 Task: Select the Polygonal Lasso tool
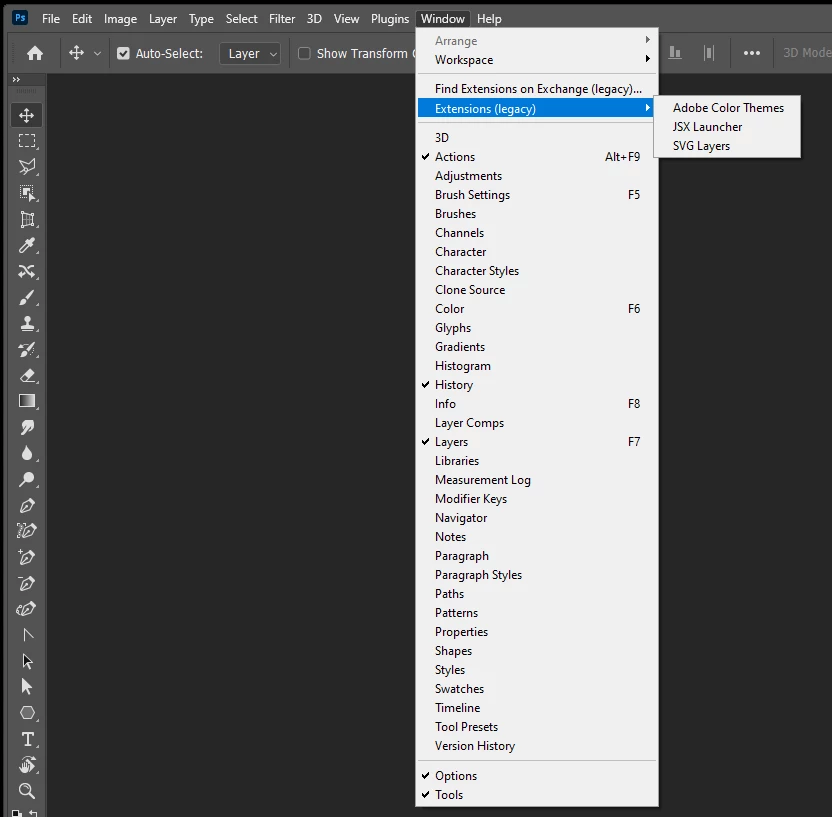tap(27, 167)
